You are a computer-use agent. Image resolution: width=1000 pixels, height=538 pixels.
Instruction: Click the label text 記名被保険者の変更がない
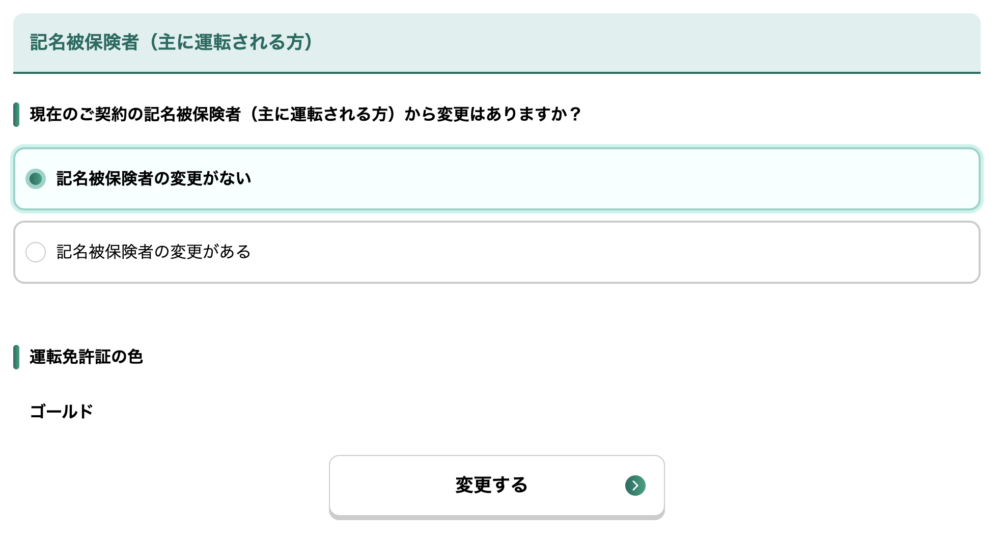click(x=154, y=178)
